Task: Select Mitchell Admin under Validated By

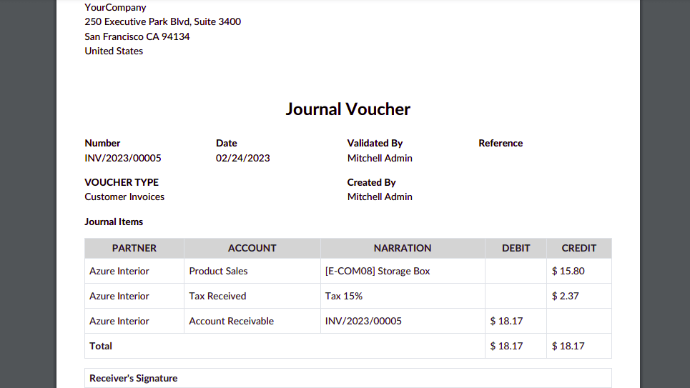Action: click(380, 158)
